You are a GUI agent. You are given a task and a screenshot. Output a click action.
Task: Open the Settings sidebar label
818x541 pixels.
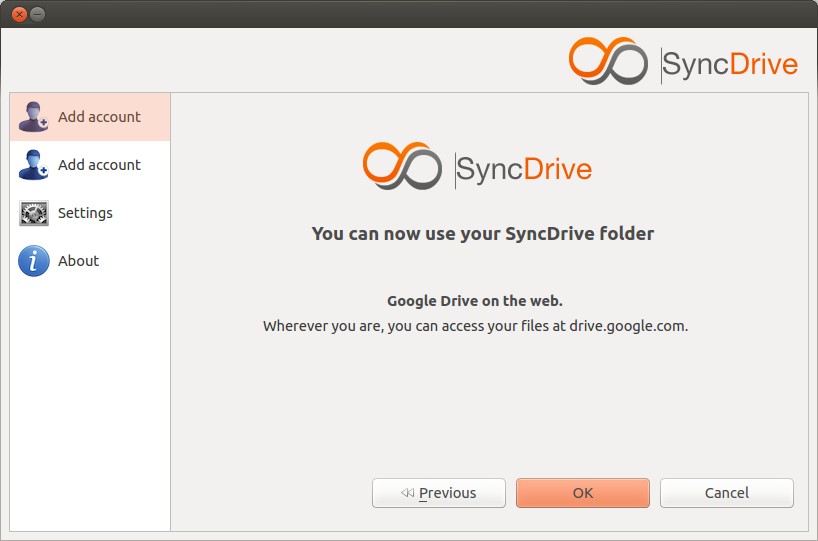[x=85, y=213]
